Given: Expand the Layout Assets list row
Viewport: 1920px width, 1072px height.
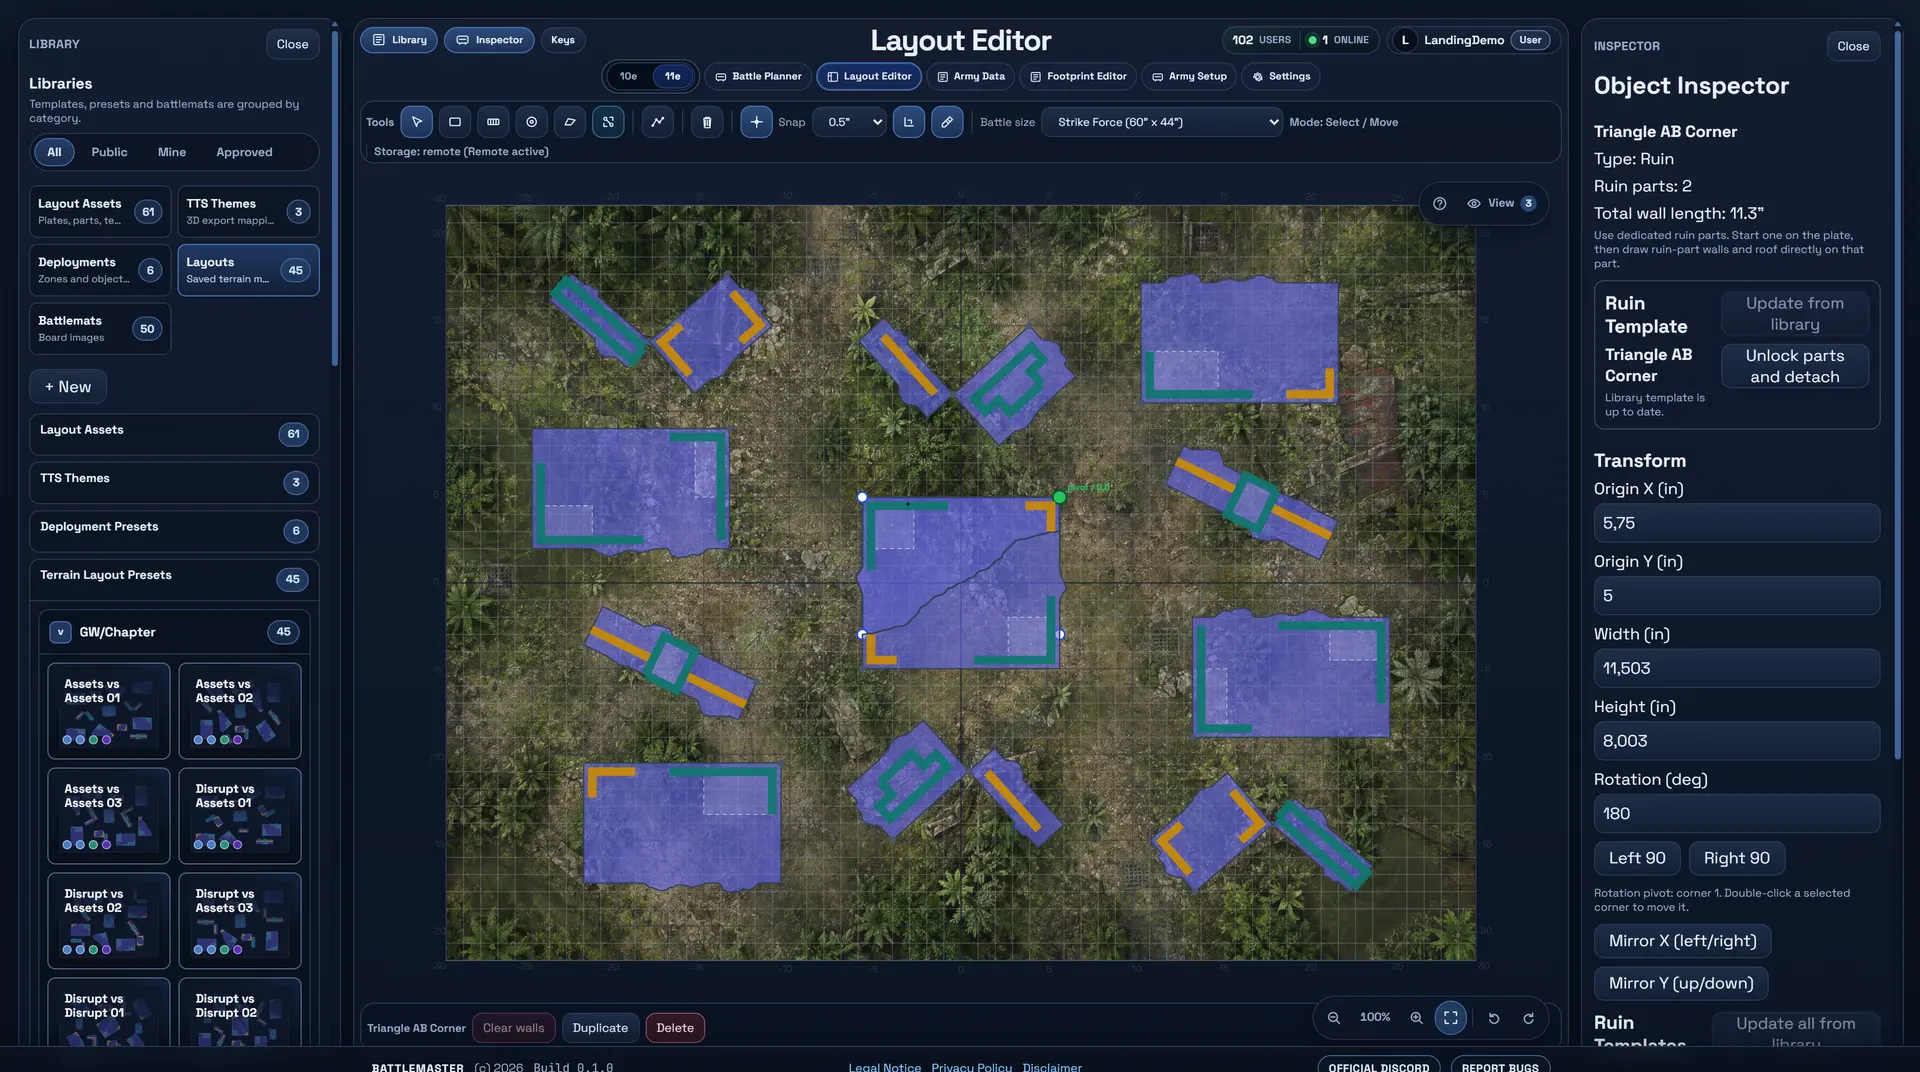Looking at the screenshot, I should point(174,434).
